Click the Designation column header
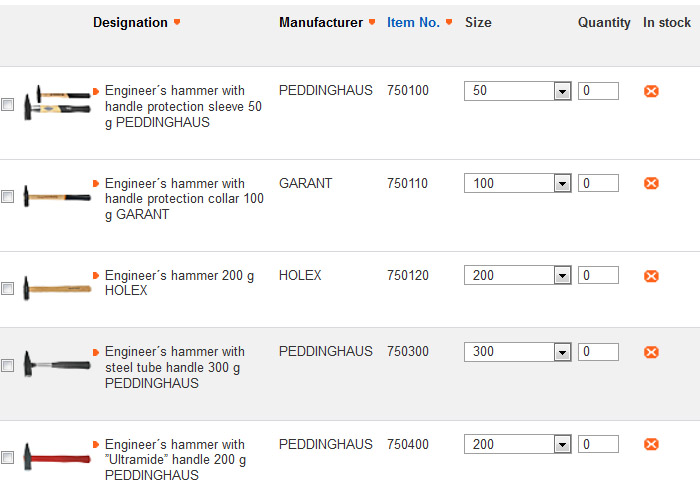This screenshot has height=500, width=700. [x=130, y=23]
